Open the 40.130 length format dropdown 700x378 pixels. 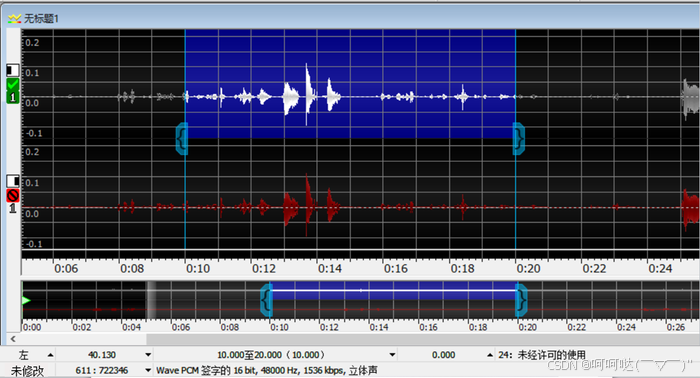tap(148, 355)
